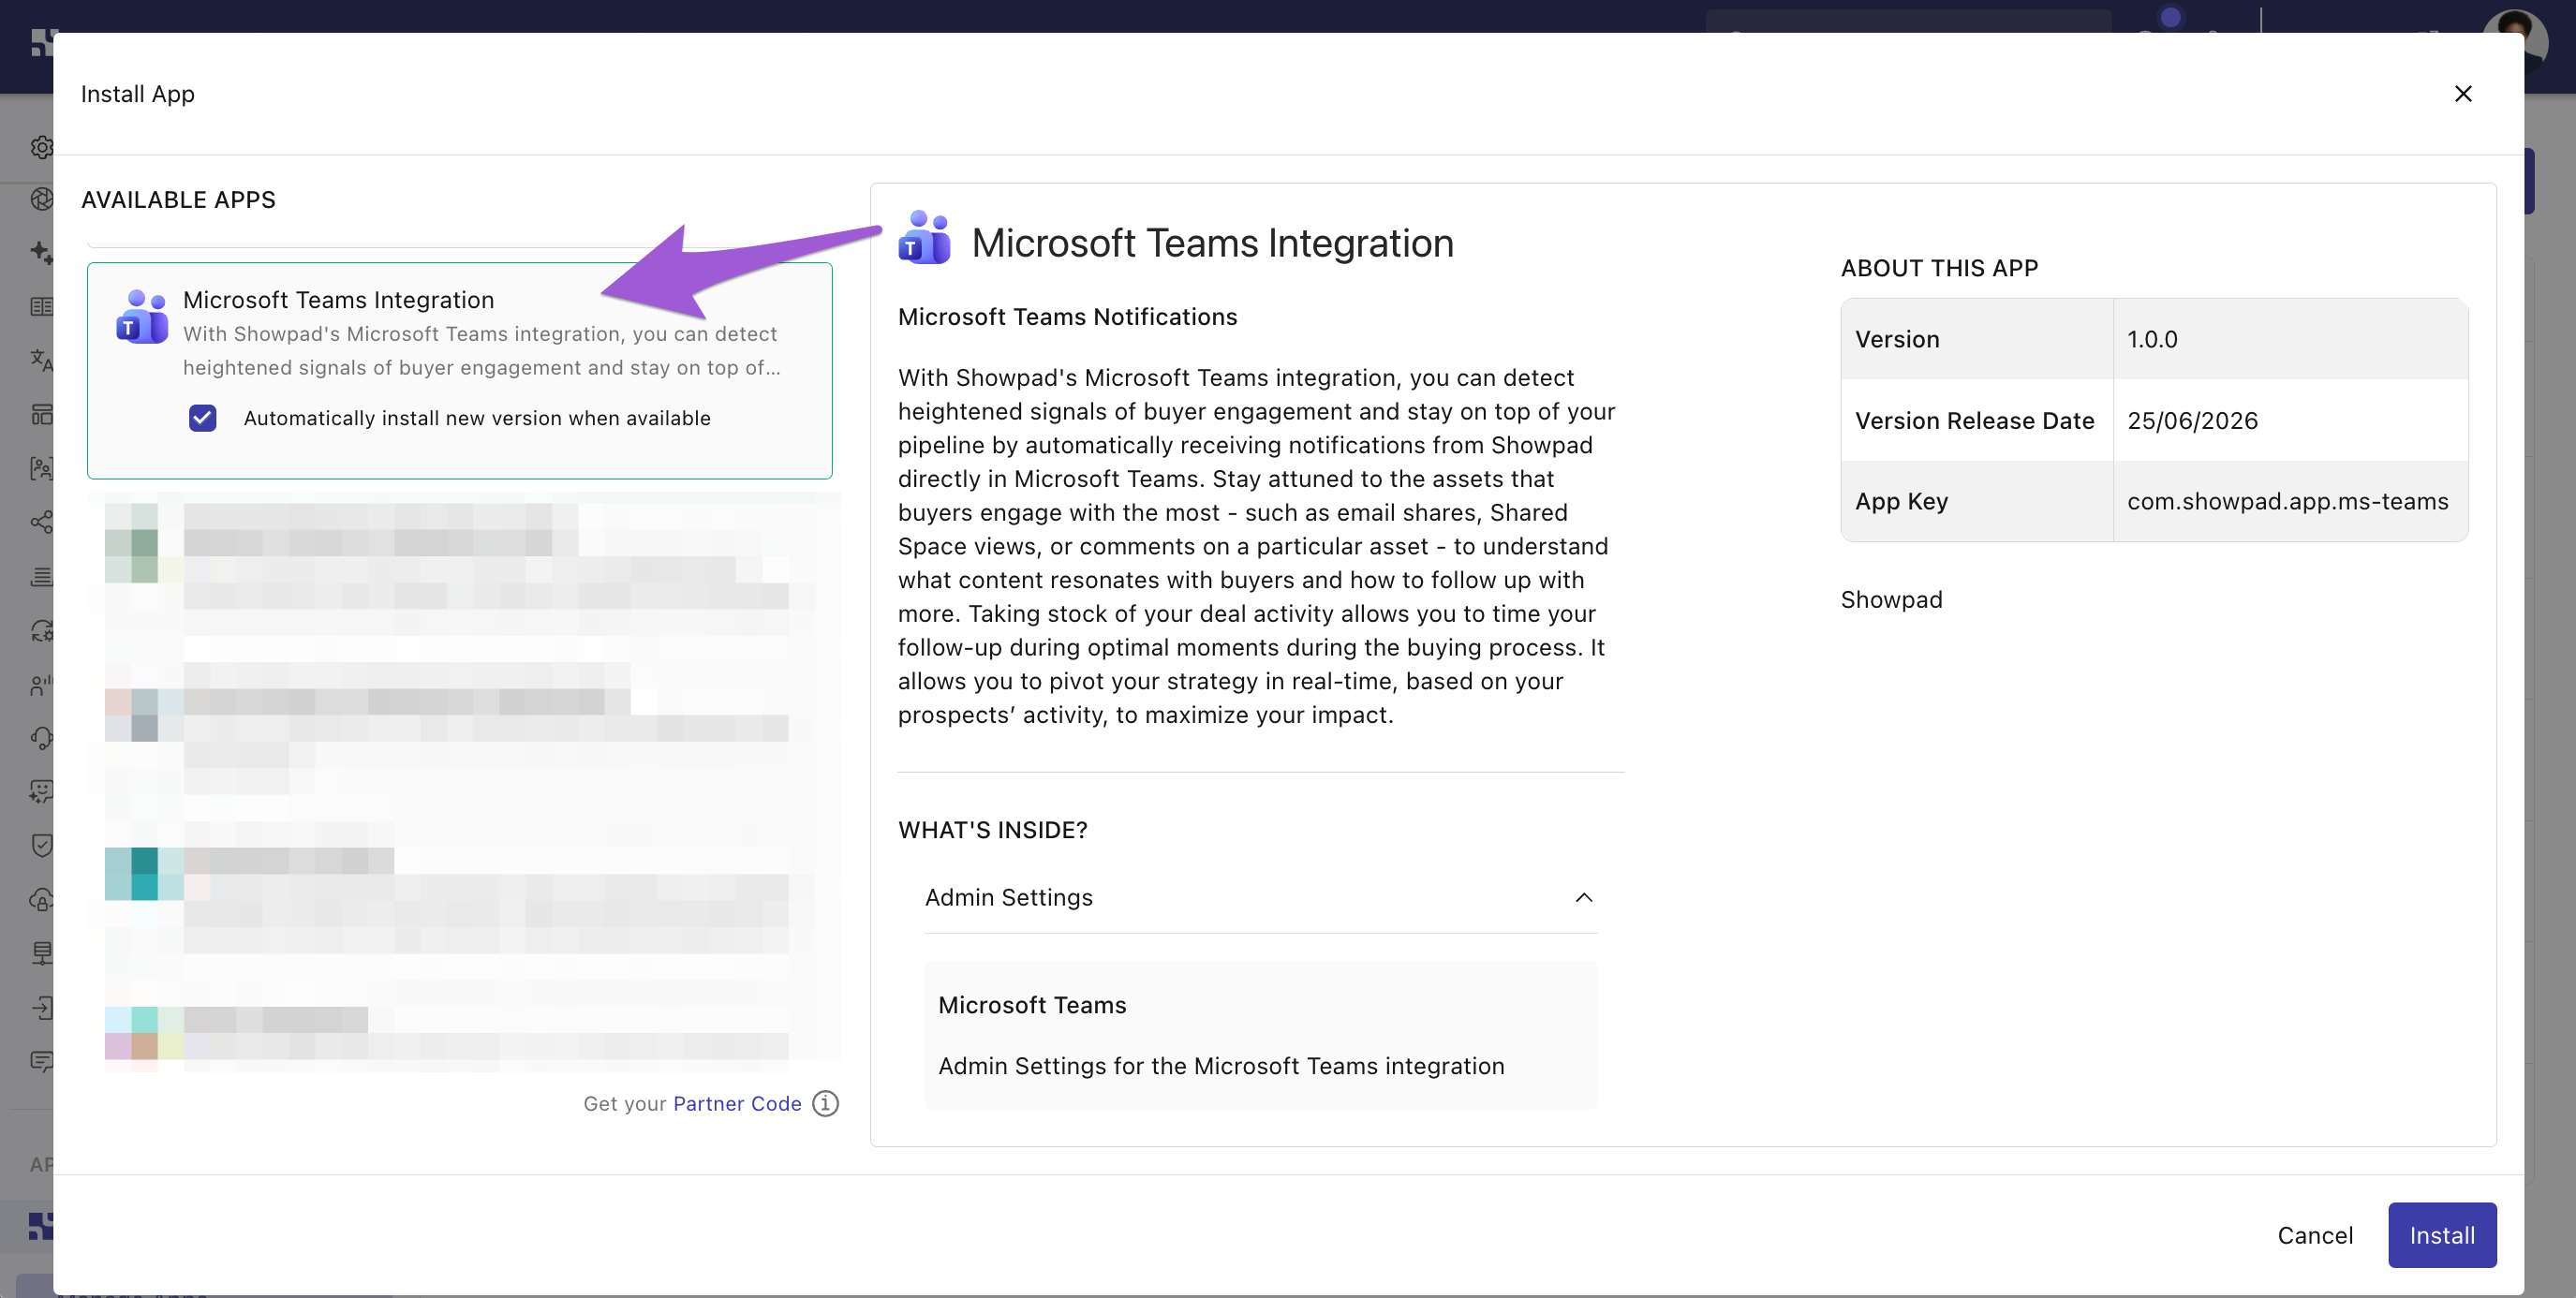The width and height of the screenshot is (2576, 1298).
Task: Click the Microsoft Teams admin settings card
Action: pyautogui.click(x=1260, y=1035)
